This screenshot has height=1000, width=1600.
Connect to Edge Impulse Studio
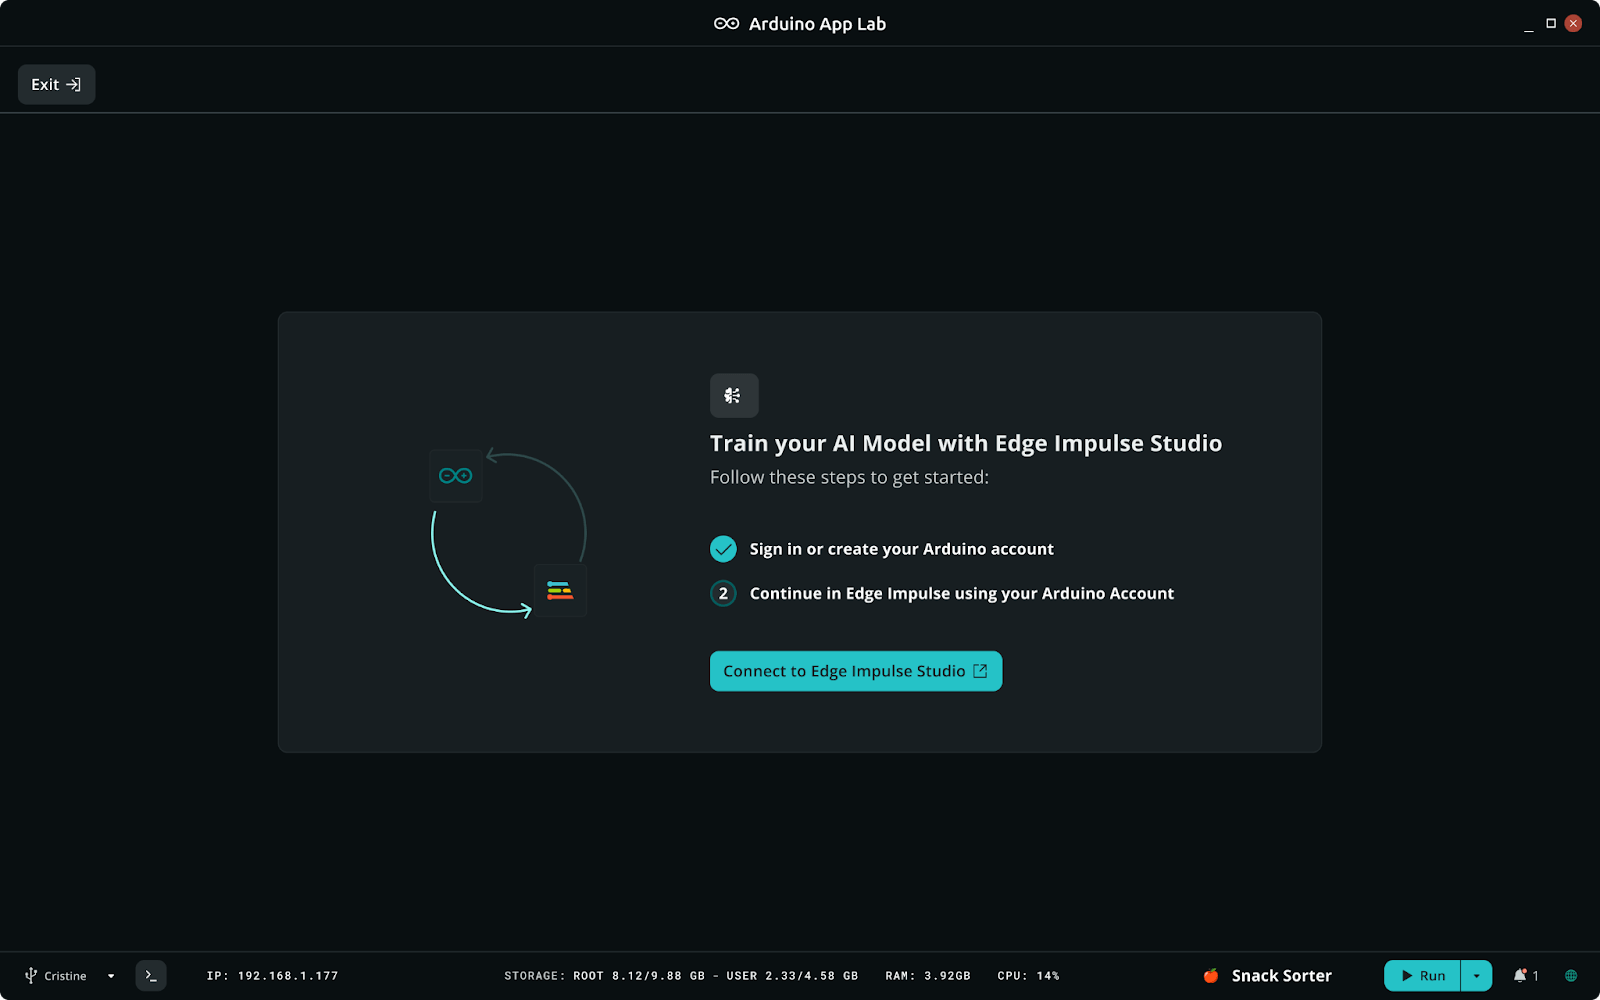point(856,671)
